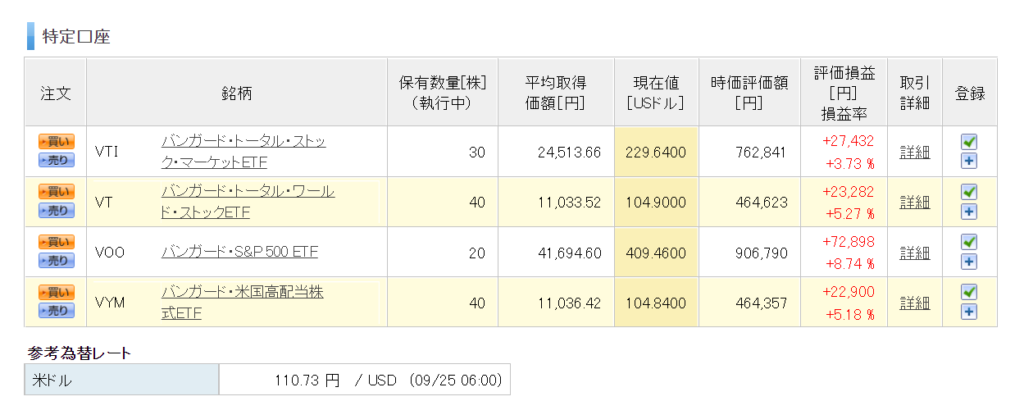Open the 詳細 link for VTI

point(914,153)
